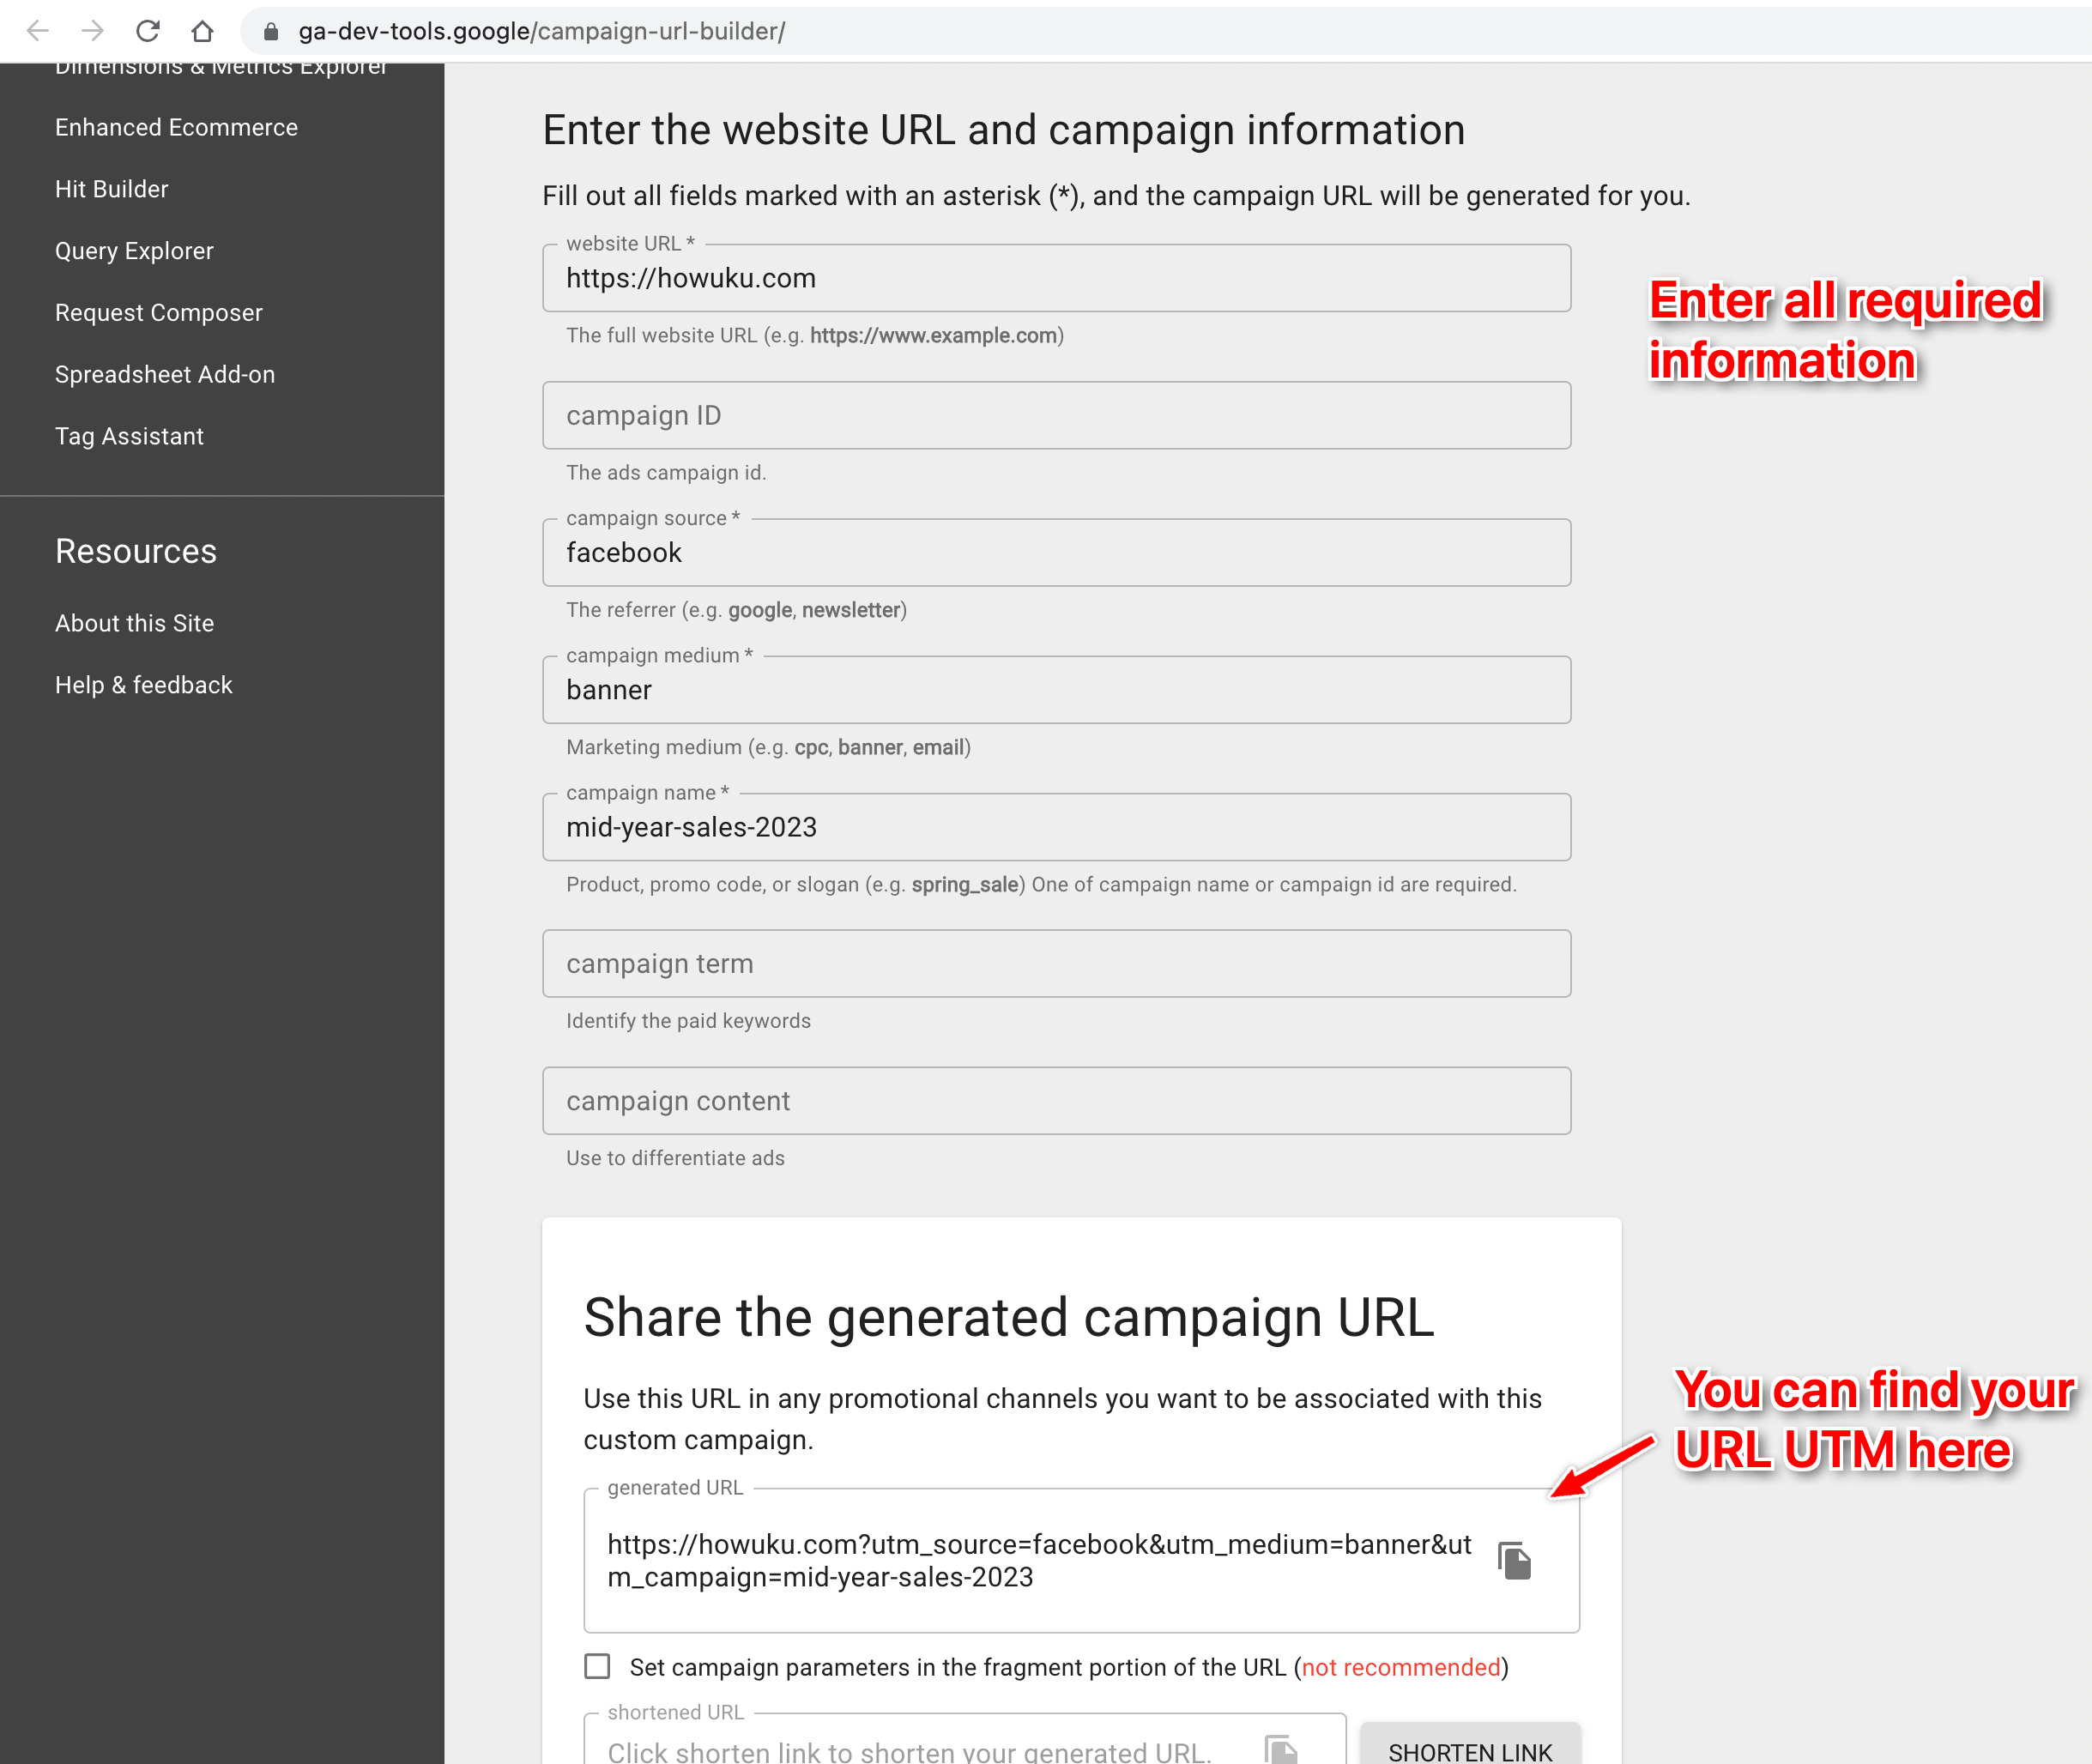Open Hit Builder in sidebar
The width and height of the screenshot is (2092, 1764).
tap(111, 189)
